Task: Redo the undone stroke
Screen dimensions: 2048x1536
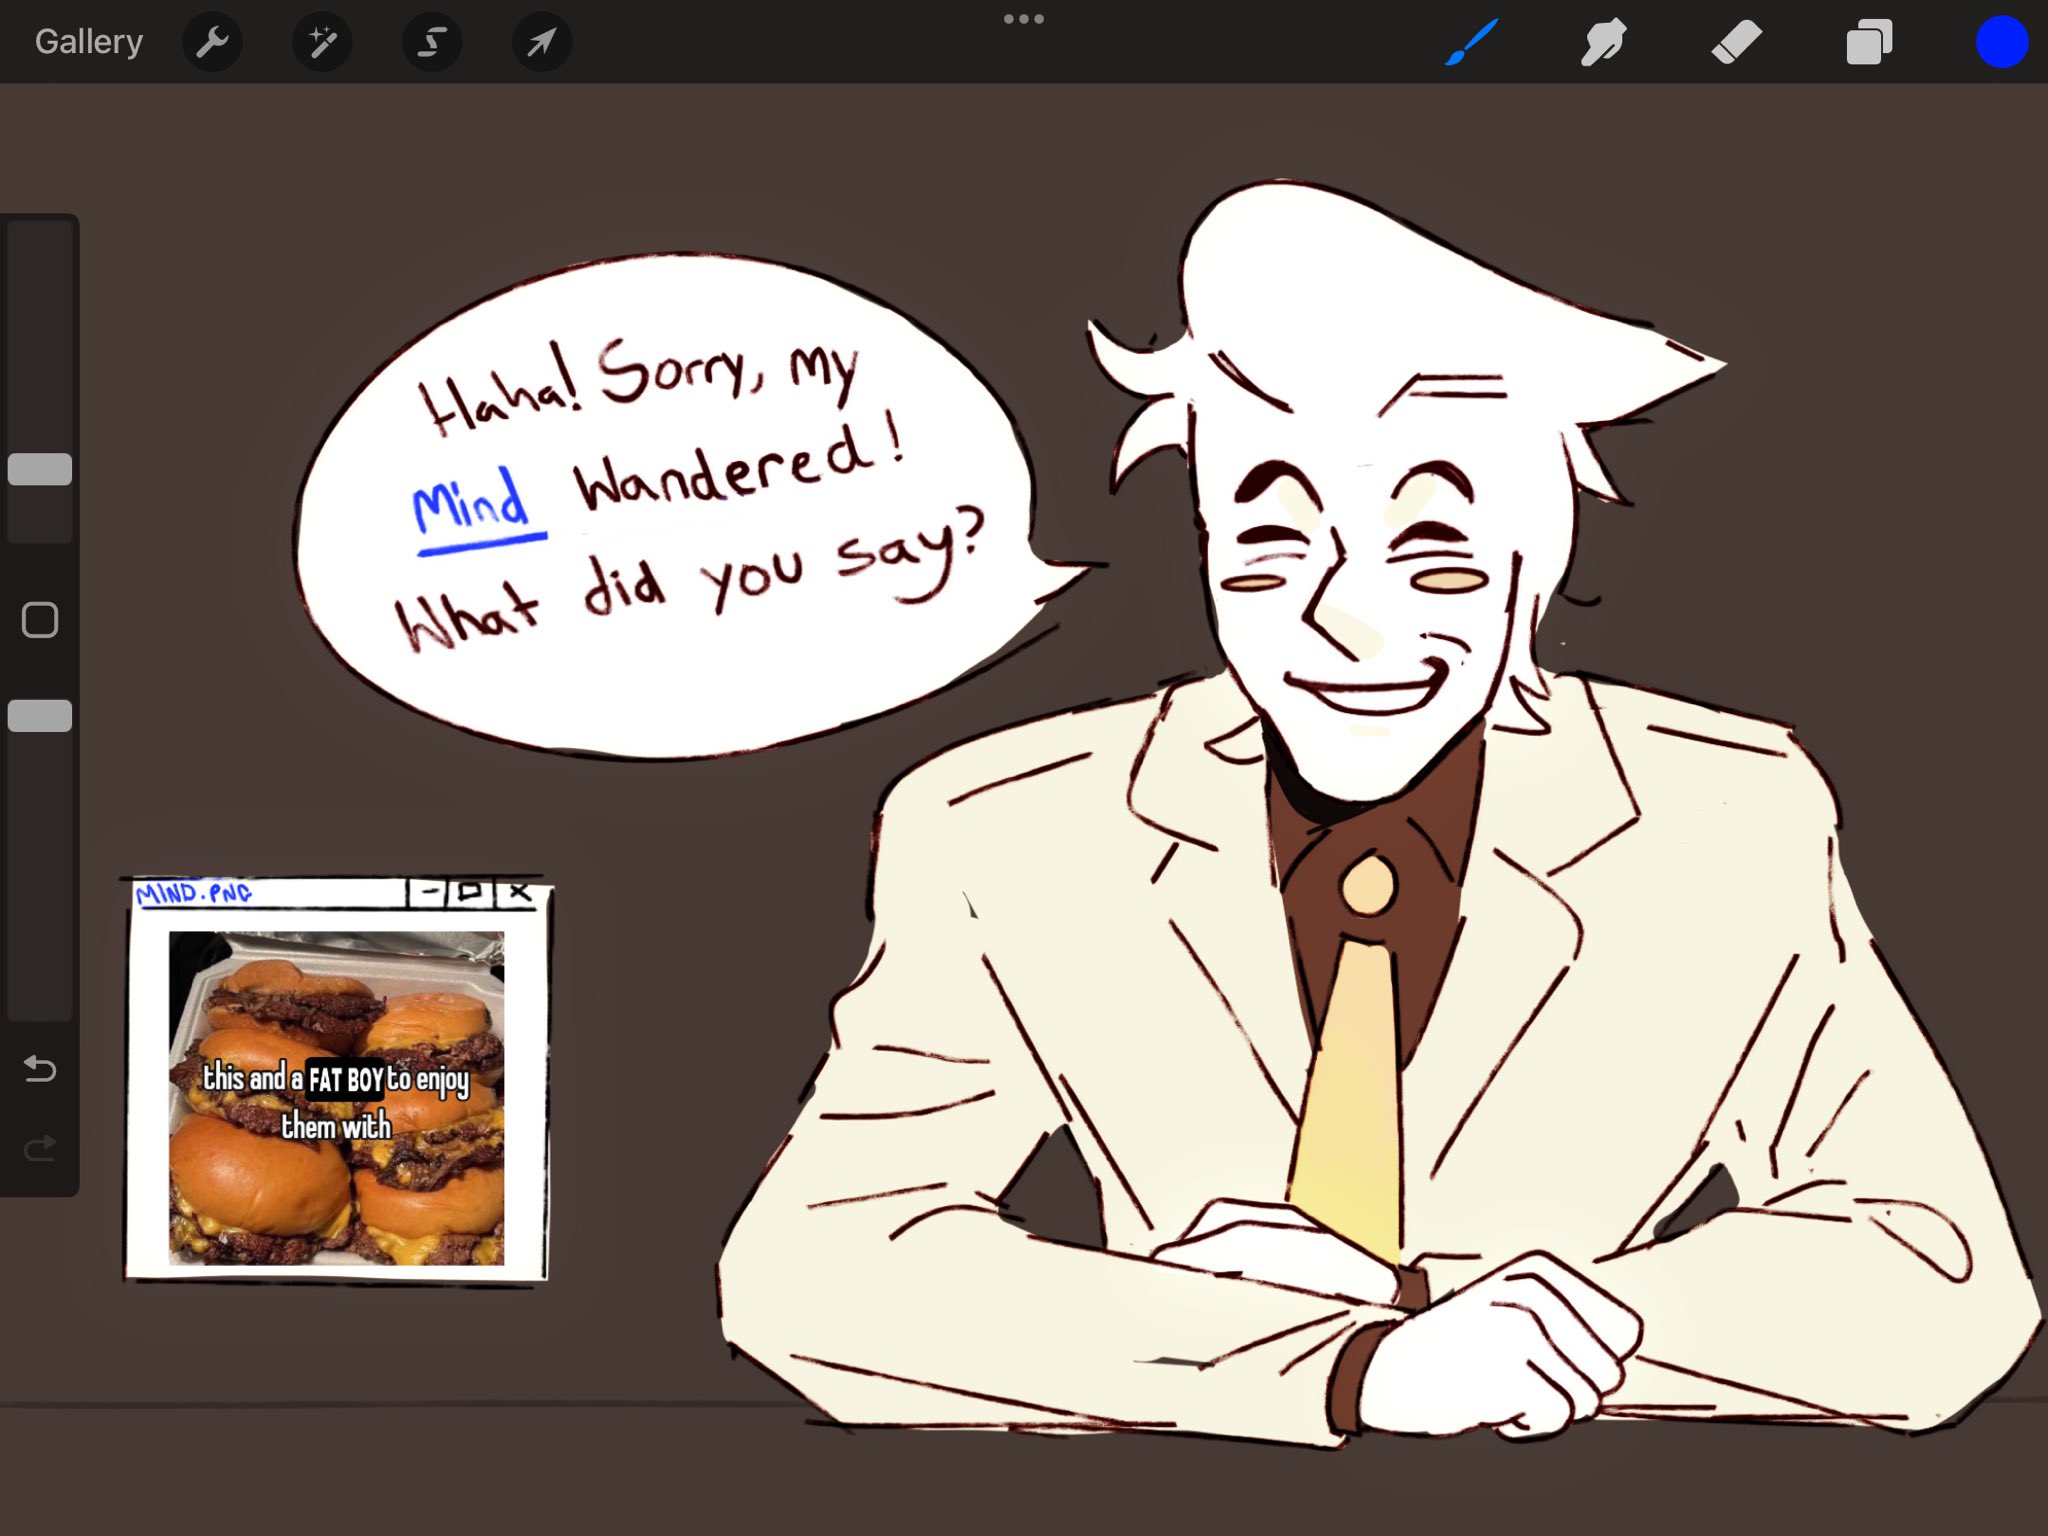Action: pos(40,1148)
